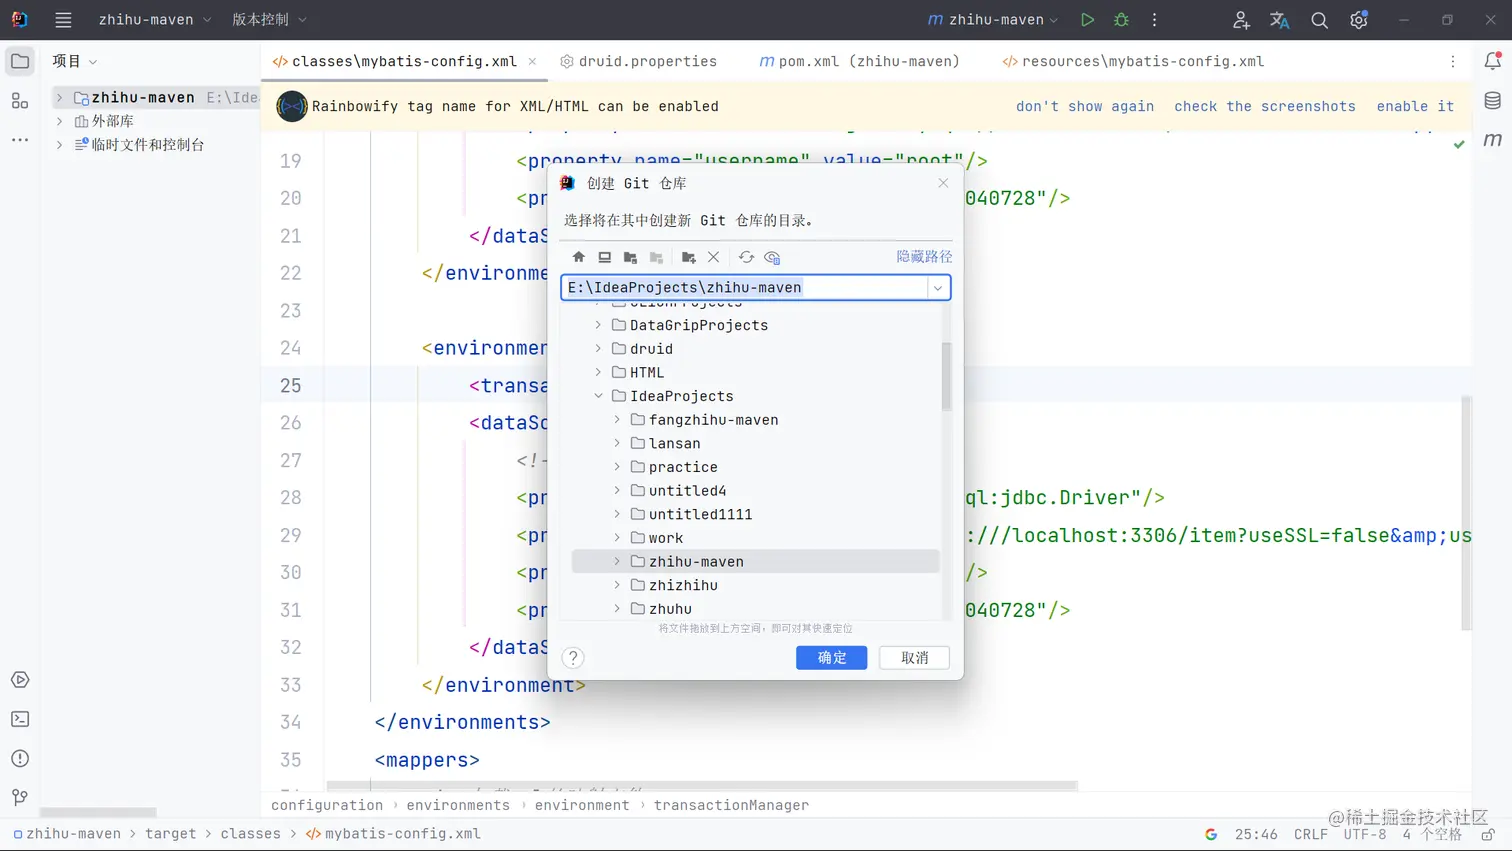Click the "don't show again" link
Screen dimensions: 1512x851
(1085, 106)
